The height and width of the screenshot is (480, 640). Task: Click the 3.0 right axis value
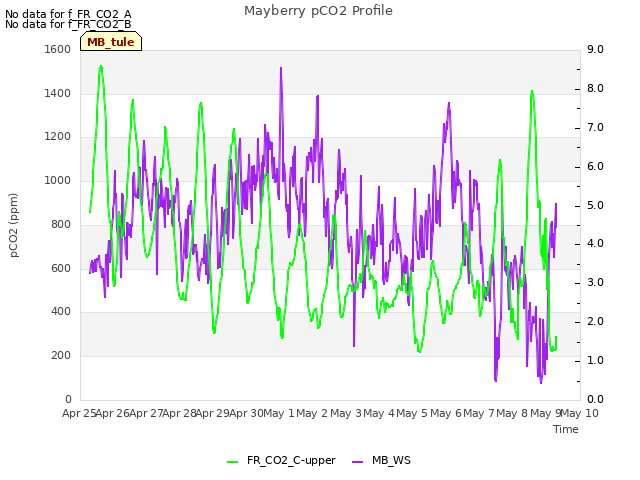(x=595, y=282)
